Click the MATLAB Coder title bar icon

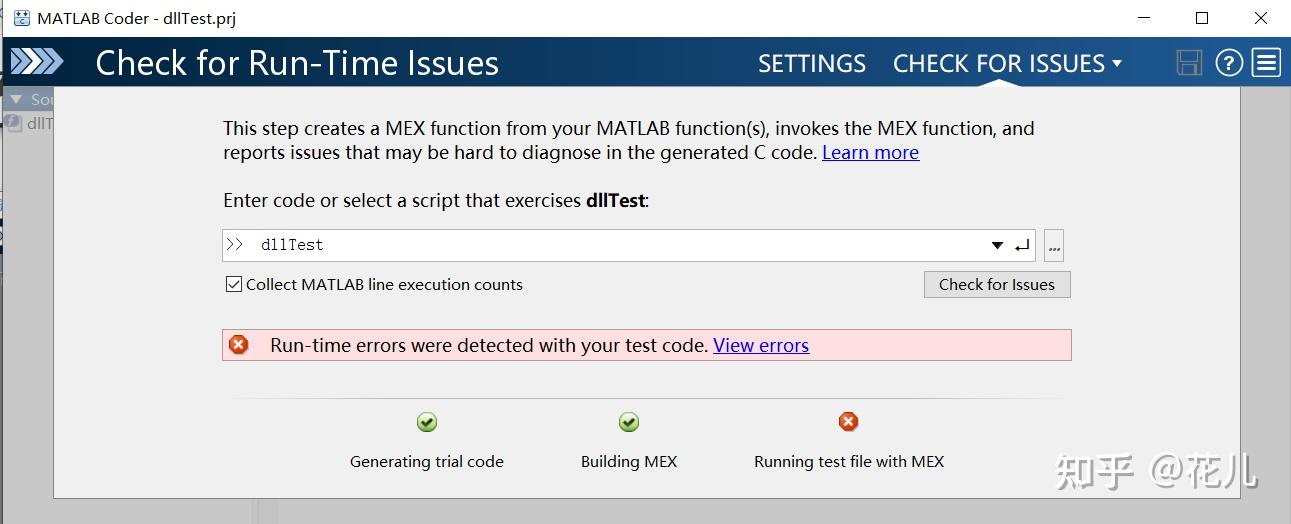pyautogui.click(x=21, y=18)
